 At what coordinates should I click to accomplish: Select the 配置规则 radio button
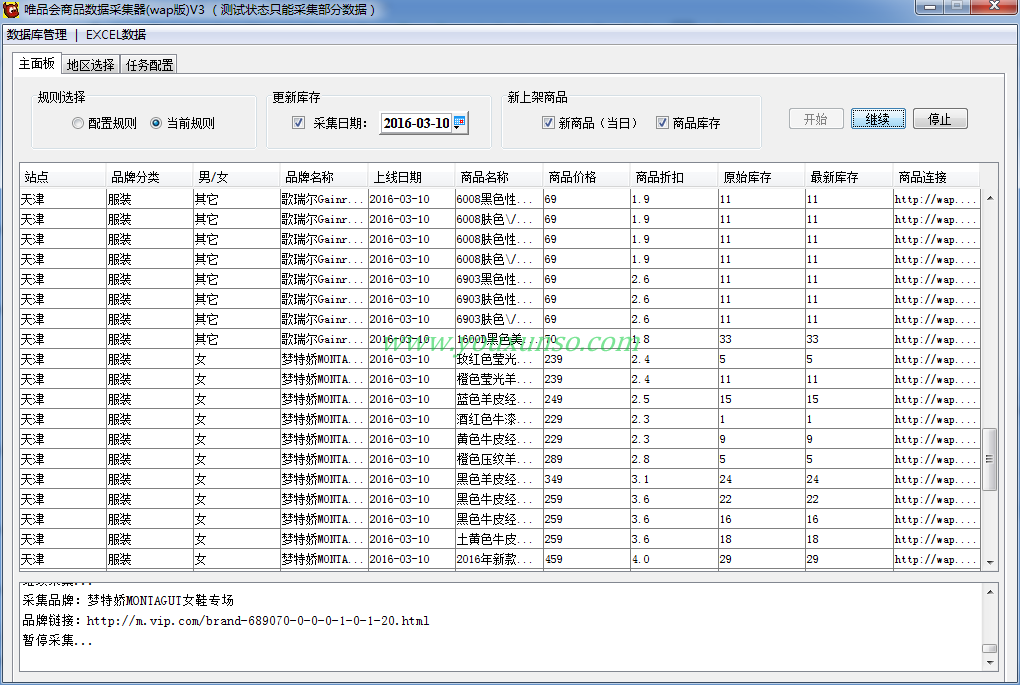(78, 124)
